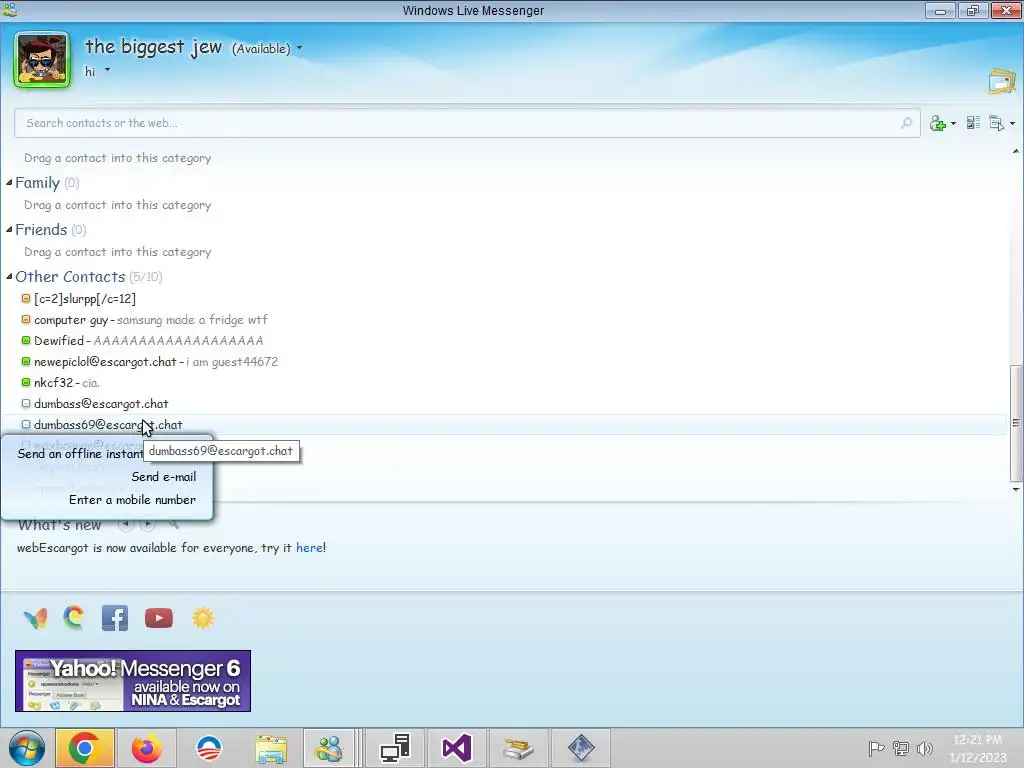Open the Facebook icon
This screenshot has height=768, width=1024.
click(115, 618)
